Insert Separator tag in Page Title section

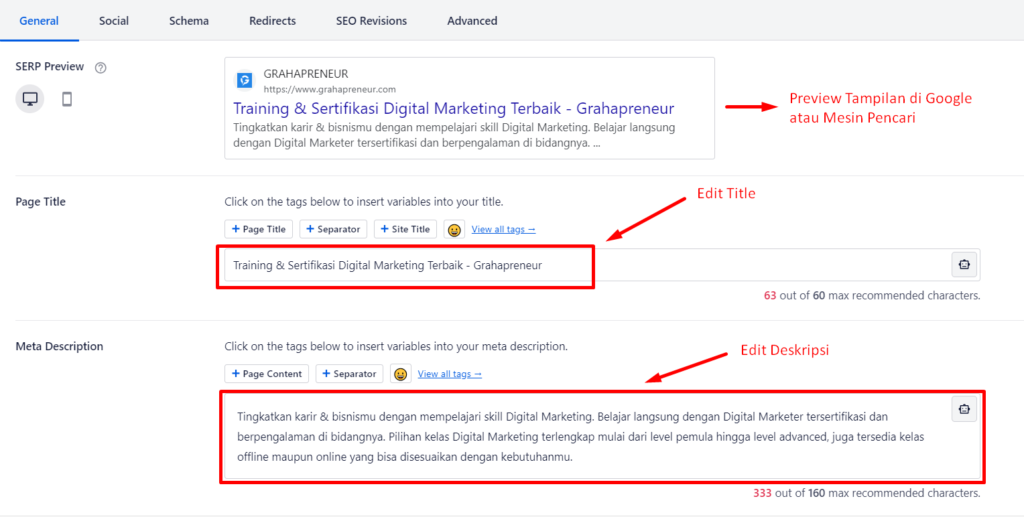[x=333, y=229]
